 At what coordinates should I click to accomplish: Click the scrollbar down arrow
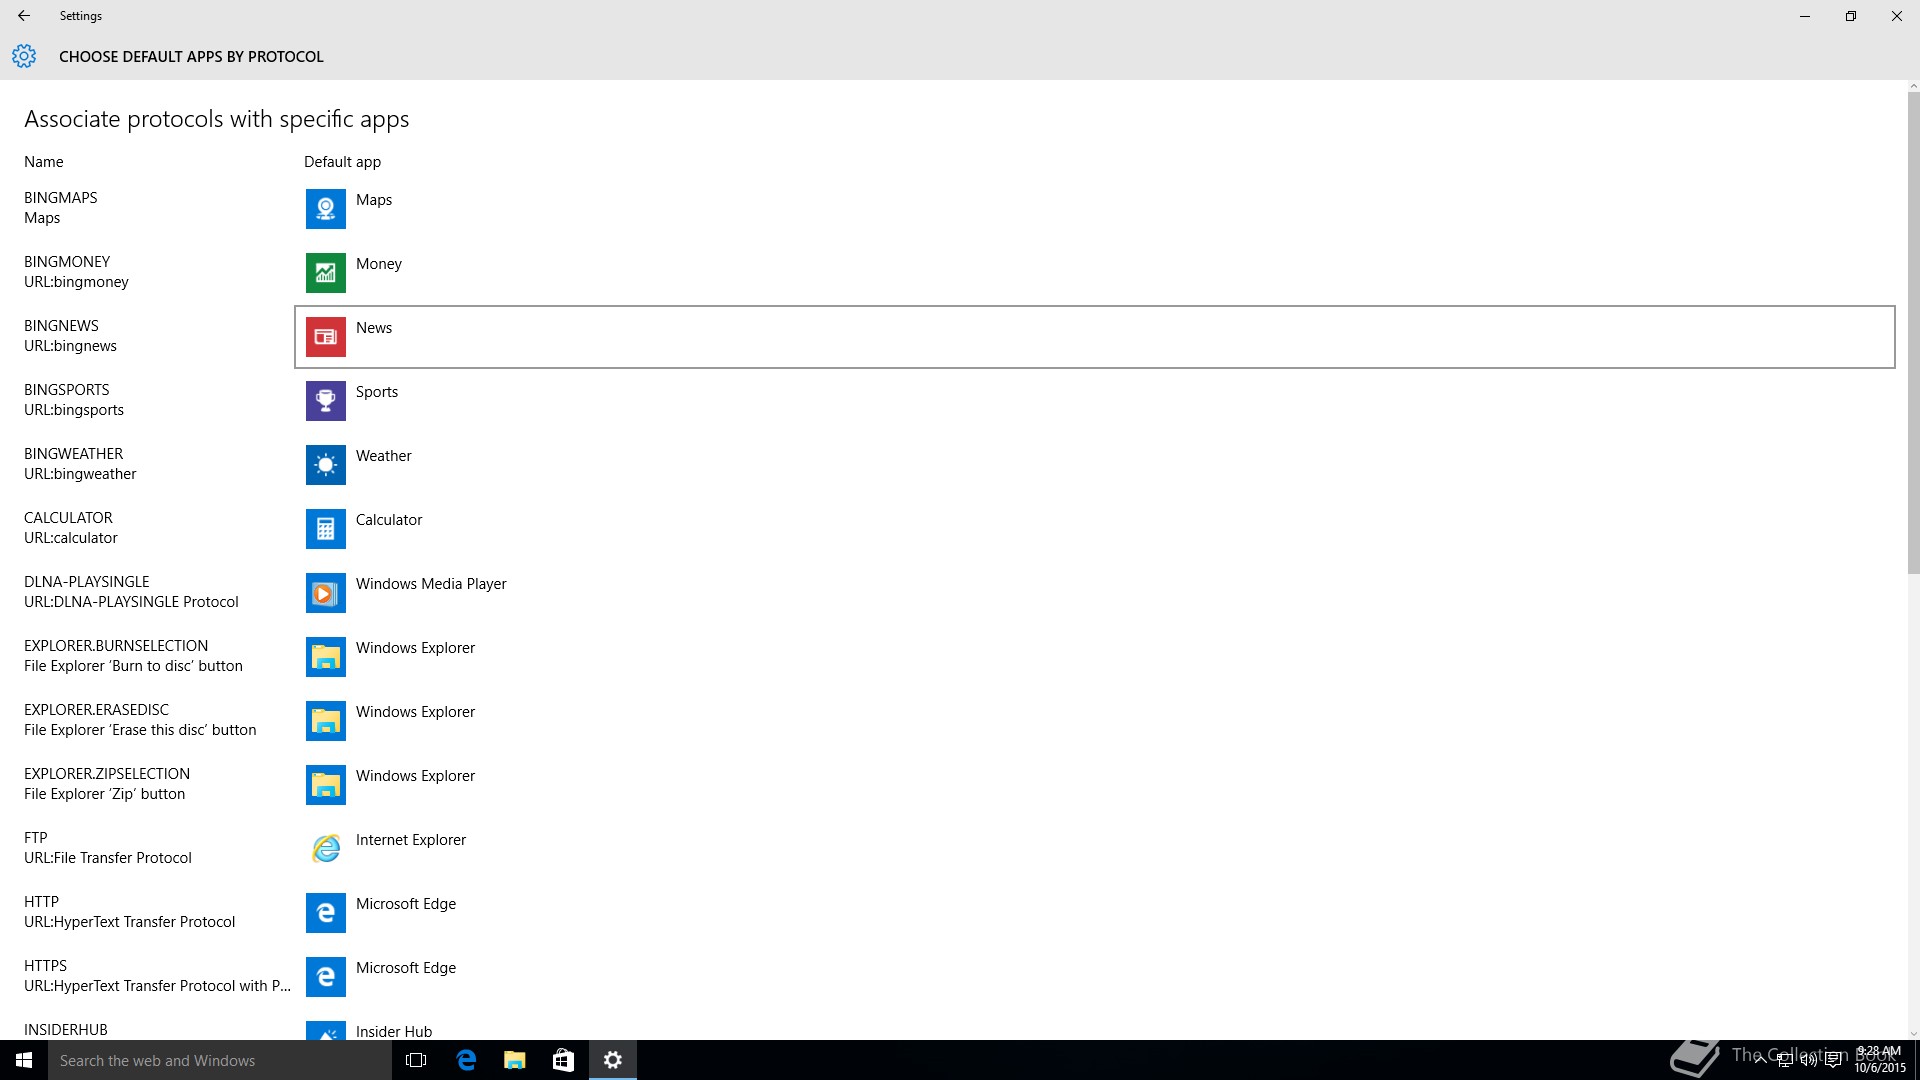[x=1913, y=1034]
